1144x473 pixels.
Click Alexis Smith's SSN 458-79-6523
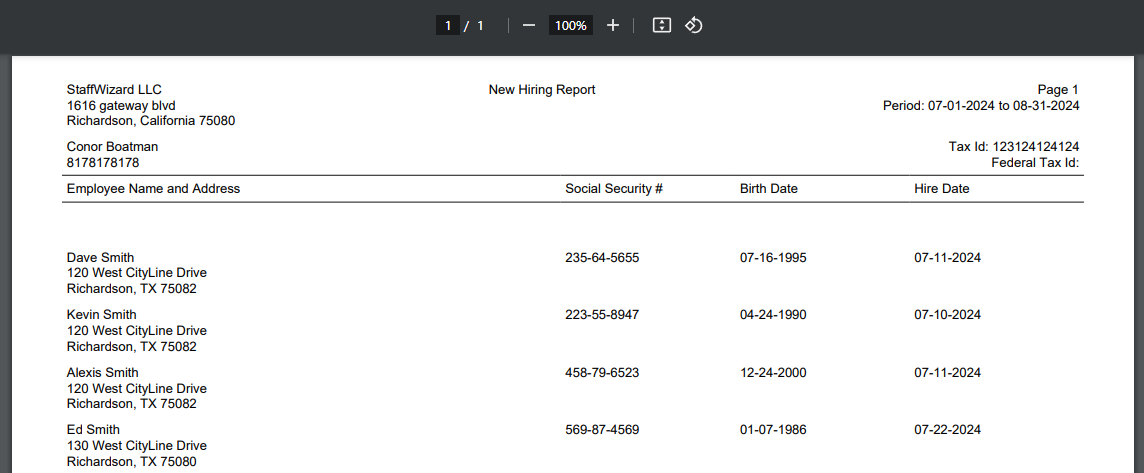coord(602,373)
